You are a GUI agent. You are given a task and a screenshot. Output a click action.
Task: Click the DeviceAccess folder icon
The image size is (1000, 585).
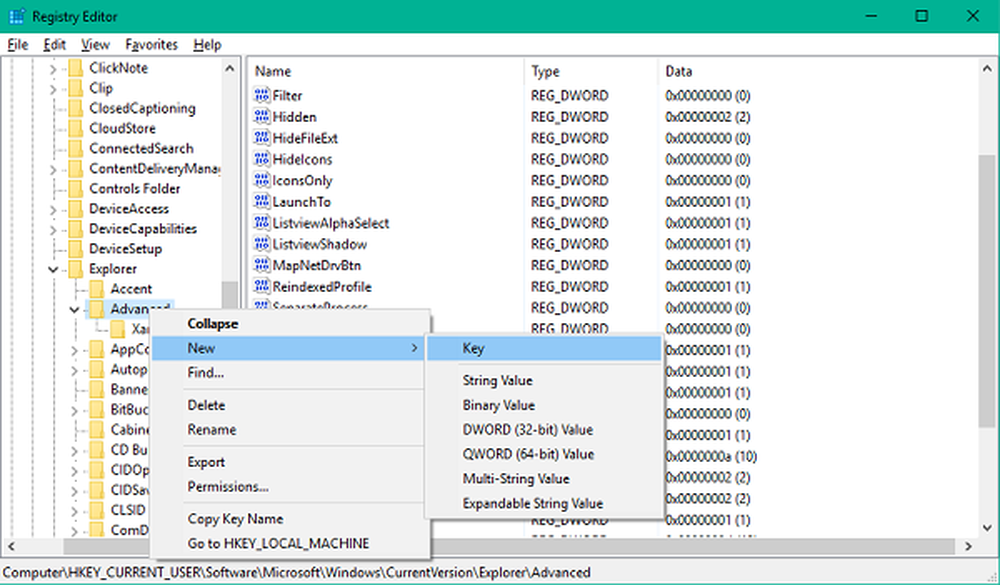pos(75,208)
